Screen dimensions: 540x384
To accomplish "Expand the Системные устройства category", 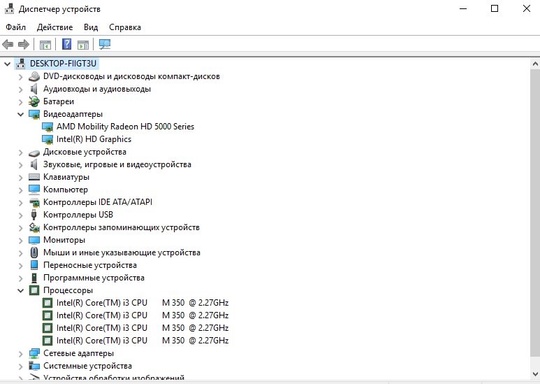I will pyautogui.click(x=20, y=366).
